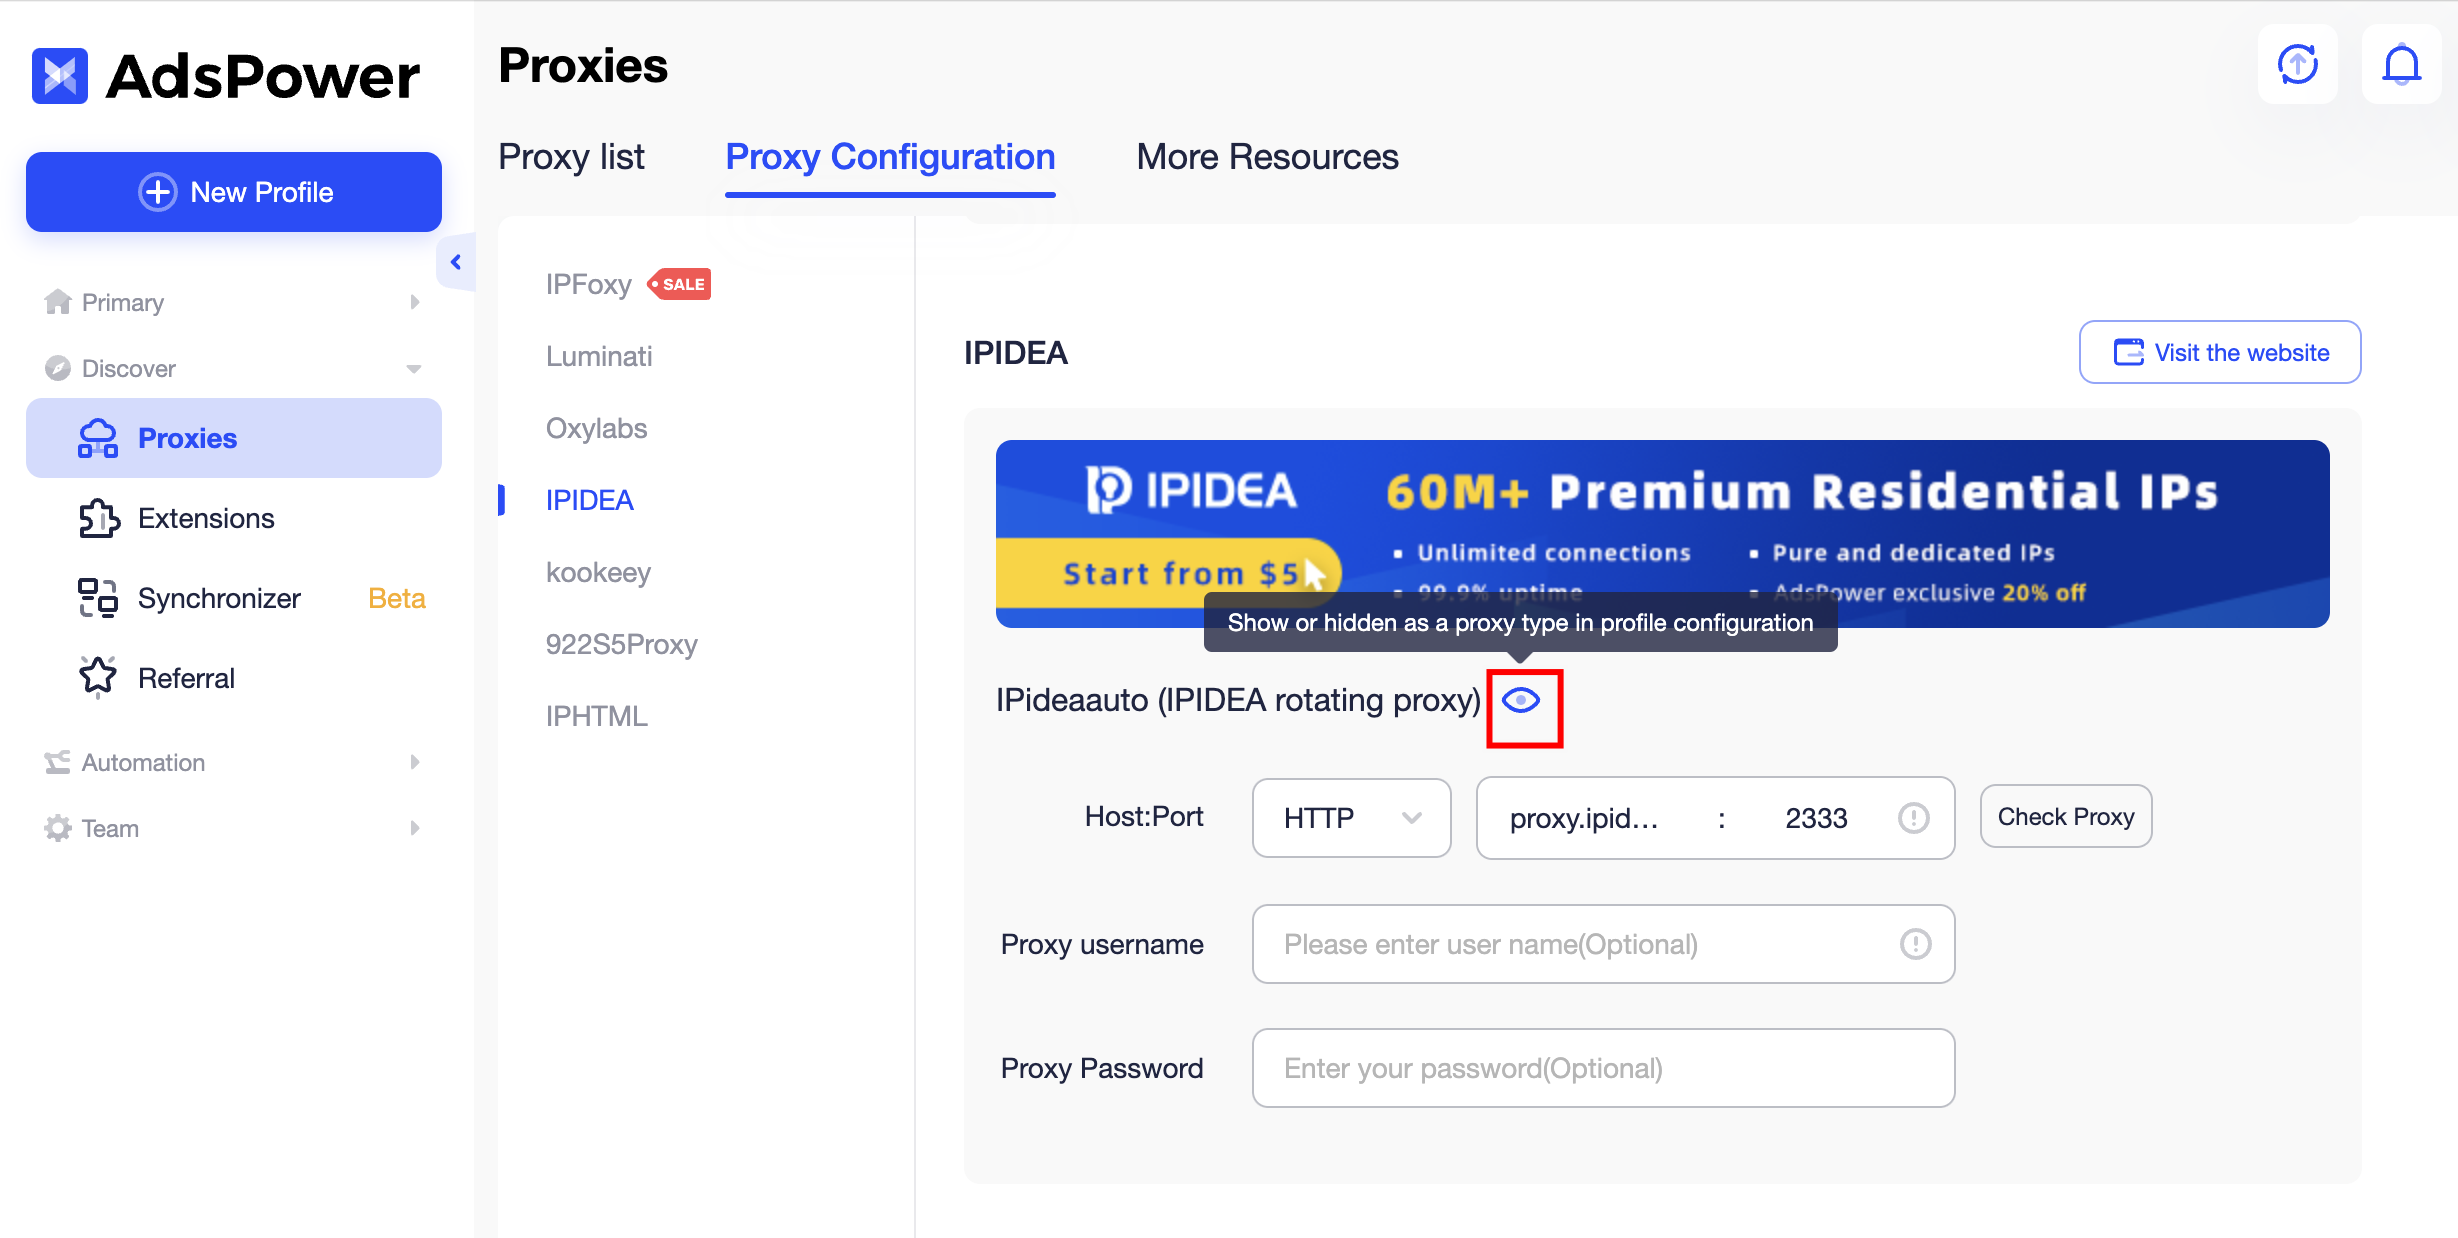Image resolution: width=2458 pixels, height=1238 pixels.
Task: Open the Synchronizer Beta feature
Action: click(218, 597)
